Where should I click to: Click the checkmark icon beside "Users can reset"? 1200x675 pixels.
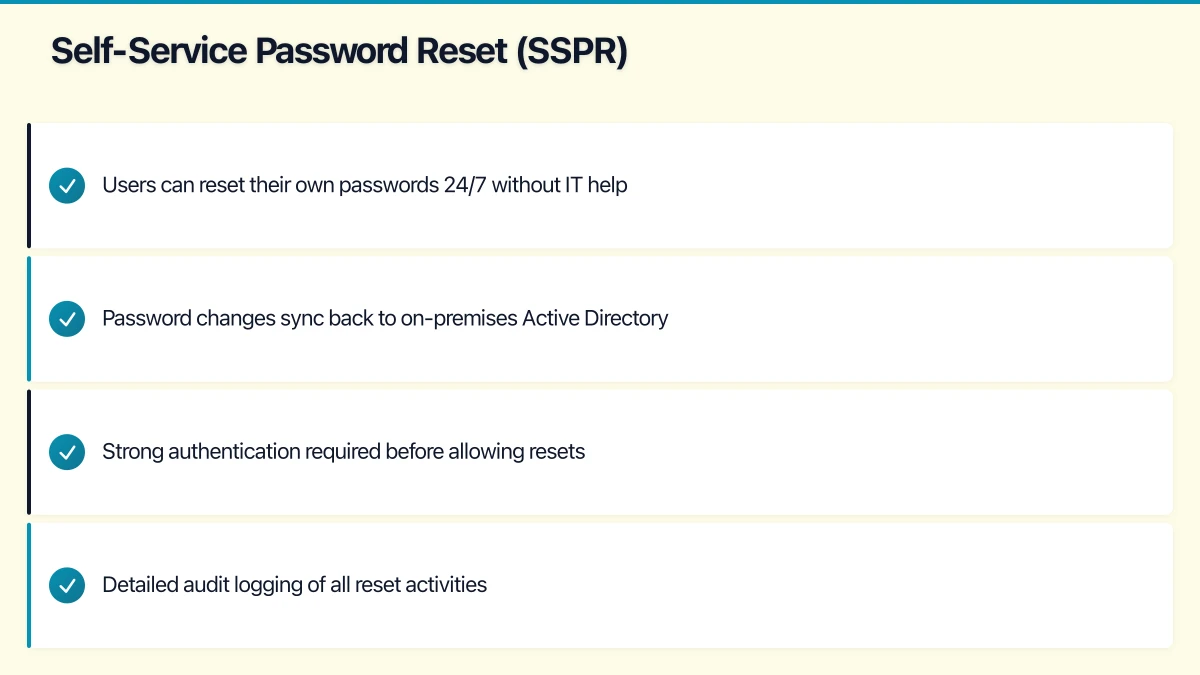pos(67,186)
